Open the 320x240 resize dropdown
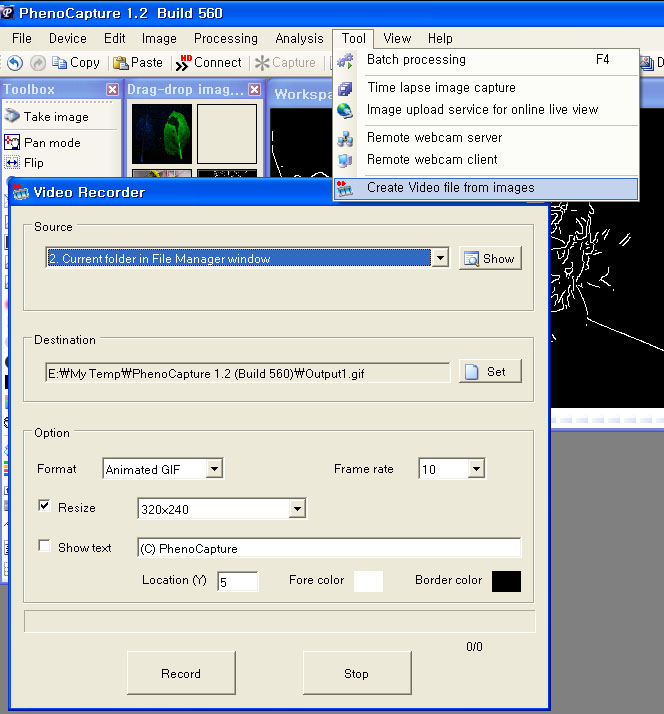The image size is (664, 714). [297, 510]
